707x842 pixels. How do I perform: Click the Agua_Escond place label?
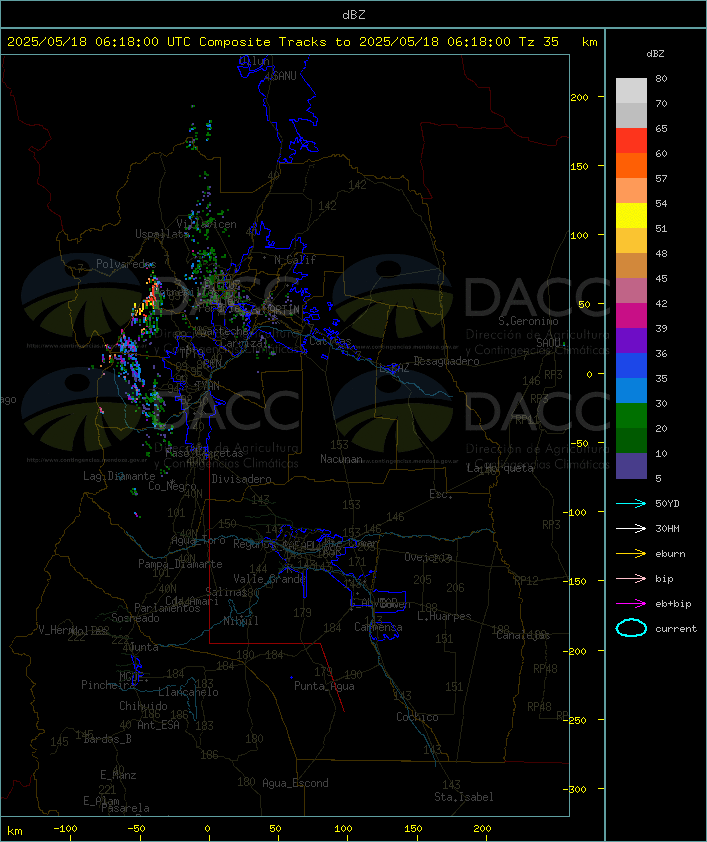pos(295,783)
